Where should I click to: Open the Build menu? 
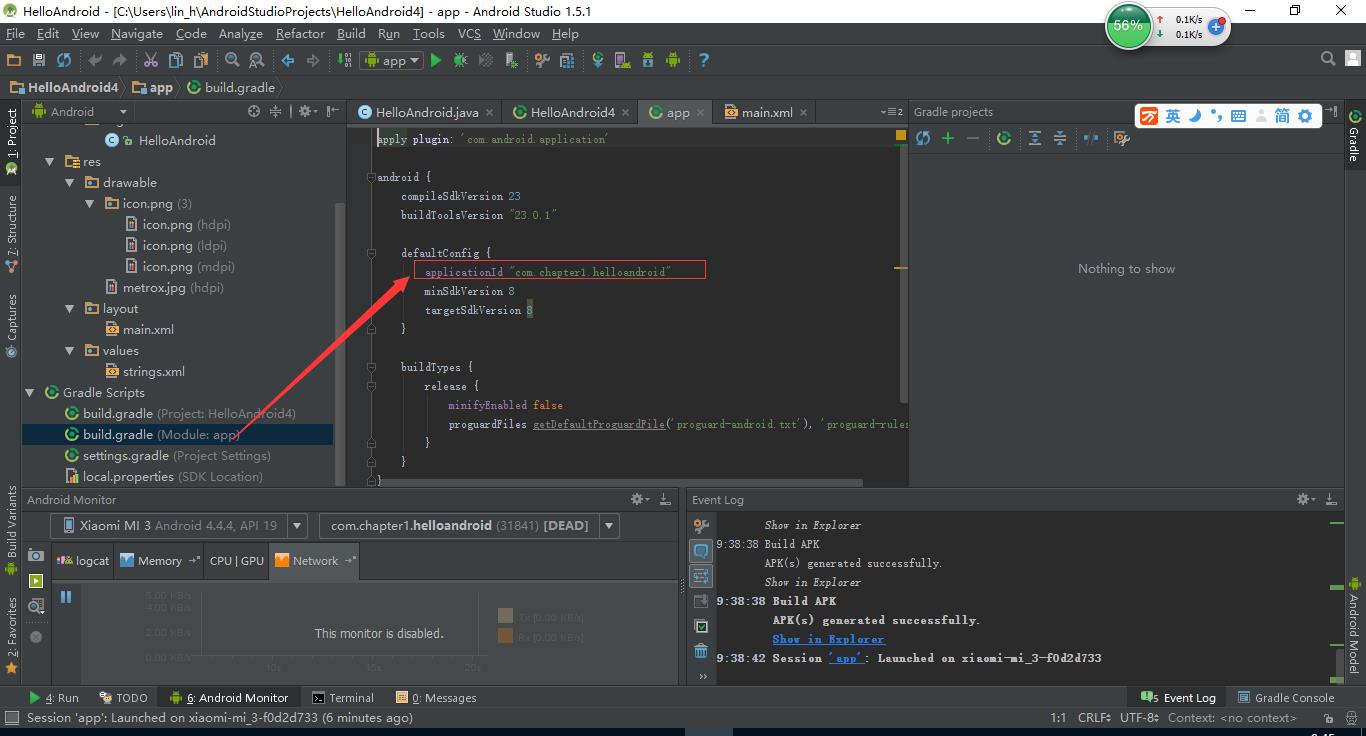coord(351,33)
